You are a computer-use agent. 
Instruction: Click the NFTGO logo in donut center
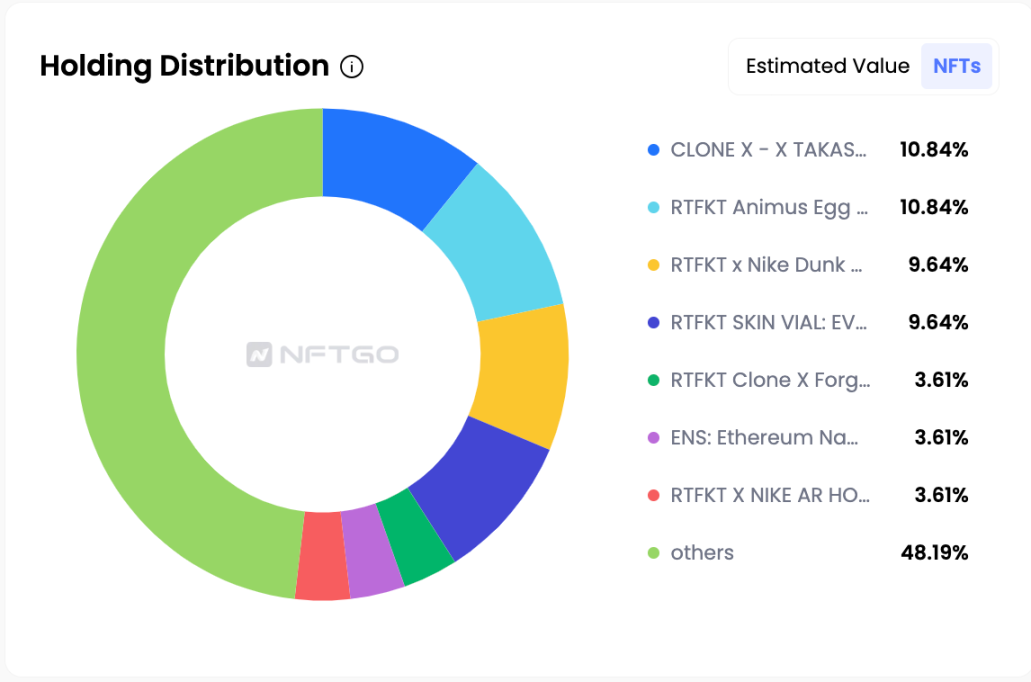pos(322,354)
